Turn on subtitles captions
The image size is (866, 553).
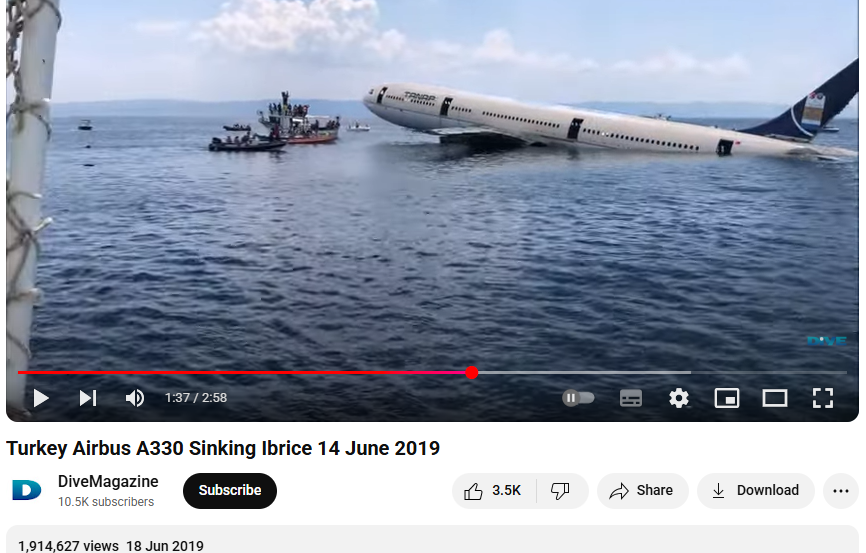(x=631, y=398)
